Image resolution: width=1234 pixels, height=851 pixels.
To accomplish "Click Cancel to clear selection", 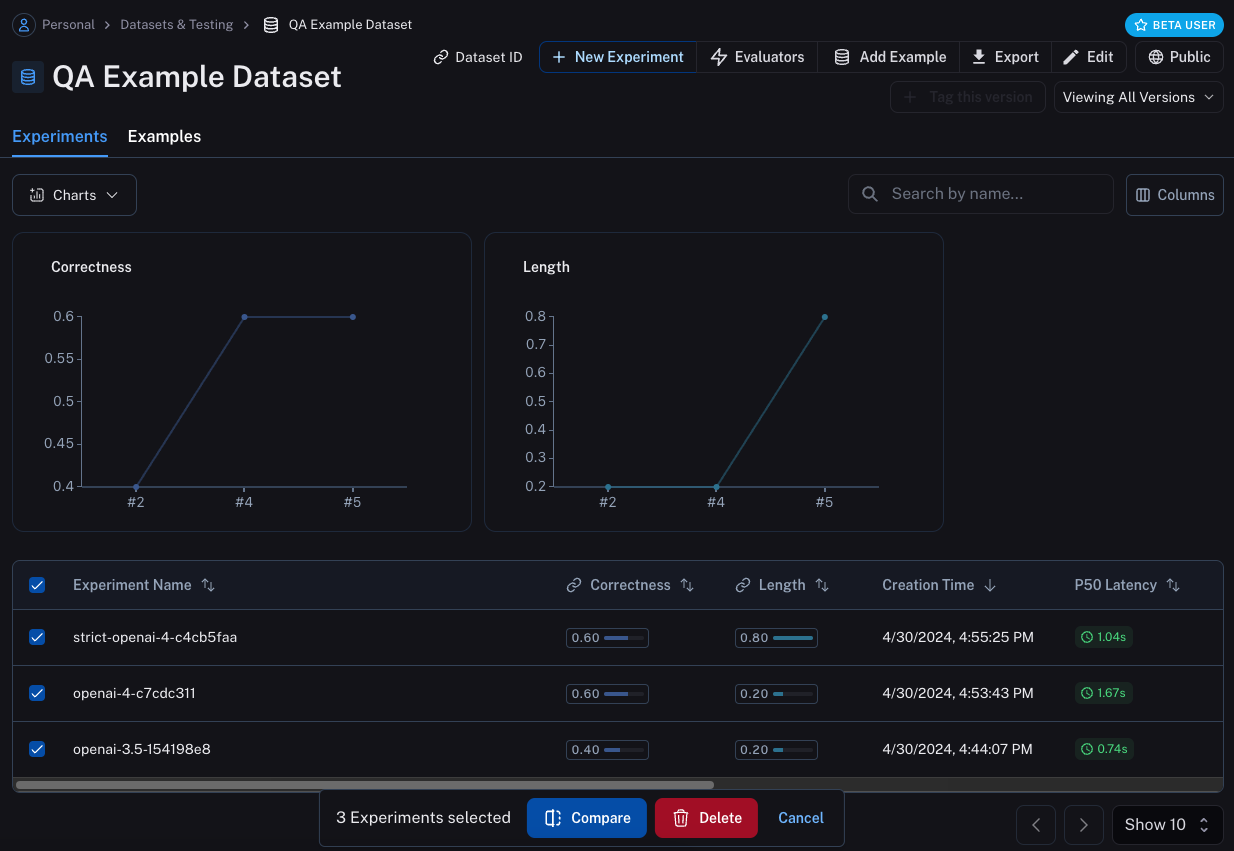I will pyautogui.click(x=800, y=818).
